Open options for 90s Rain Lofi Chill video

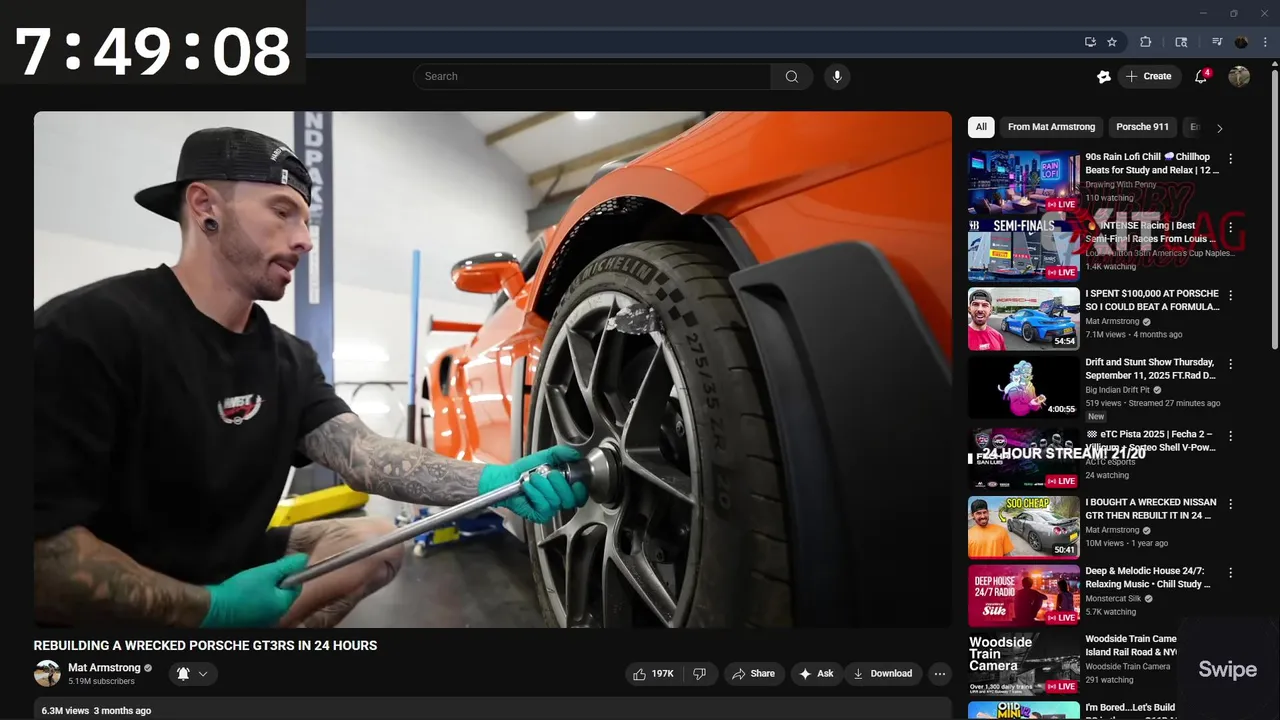coord(1231,159)
